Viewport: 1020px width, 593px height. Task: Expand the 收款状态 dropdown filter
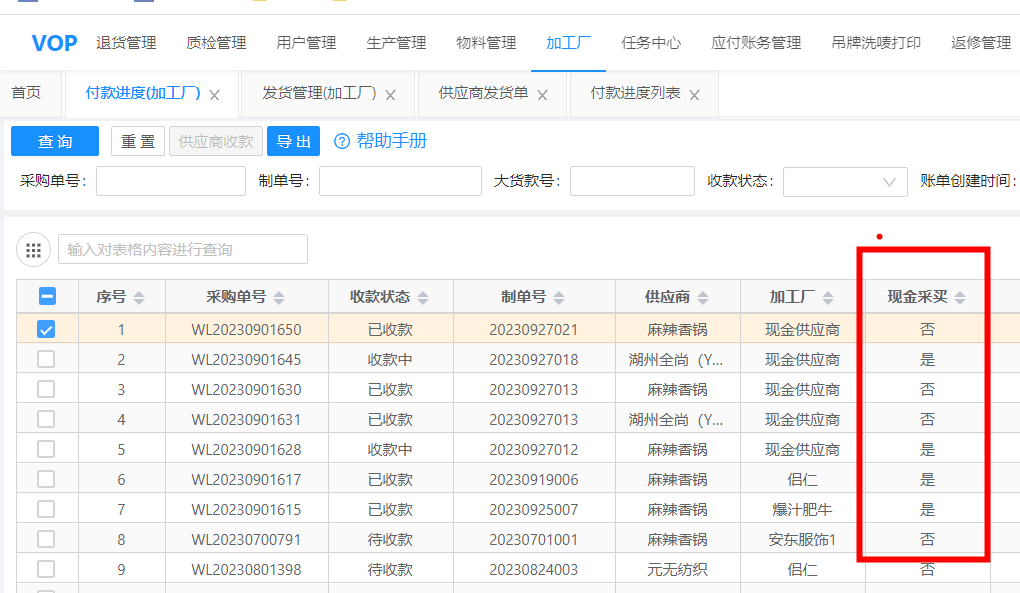tap(845, 182)
